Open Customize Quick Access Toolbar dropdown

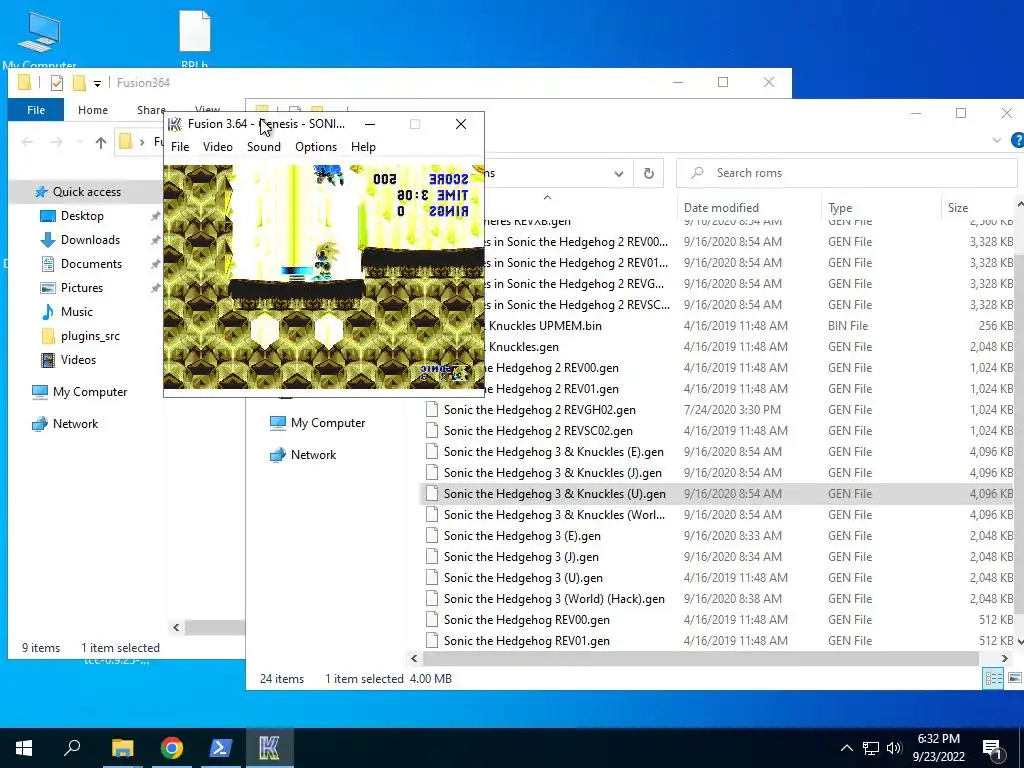97,84
